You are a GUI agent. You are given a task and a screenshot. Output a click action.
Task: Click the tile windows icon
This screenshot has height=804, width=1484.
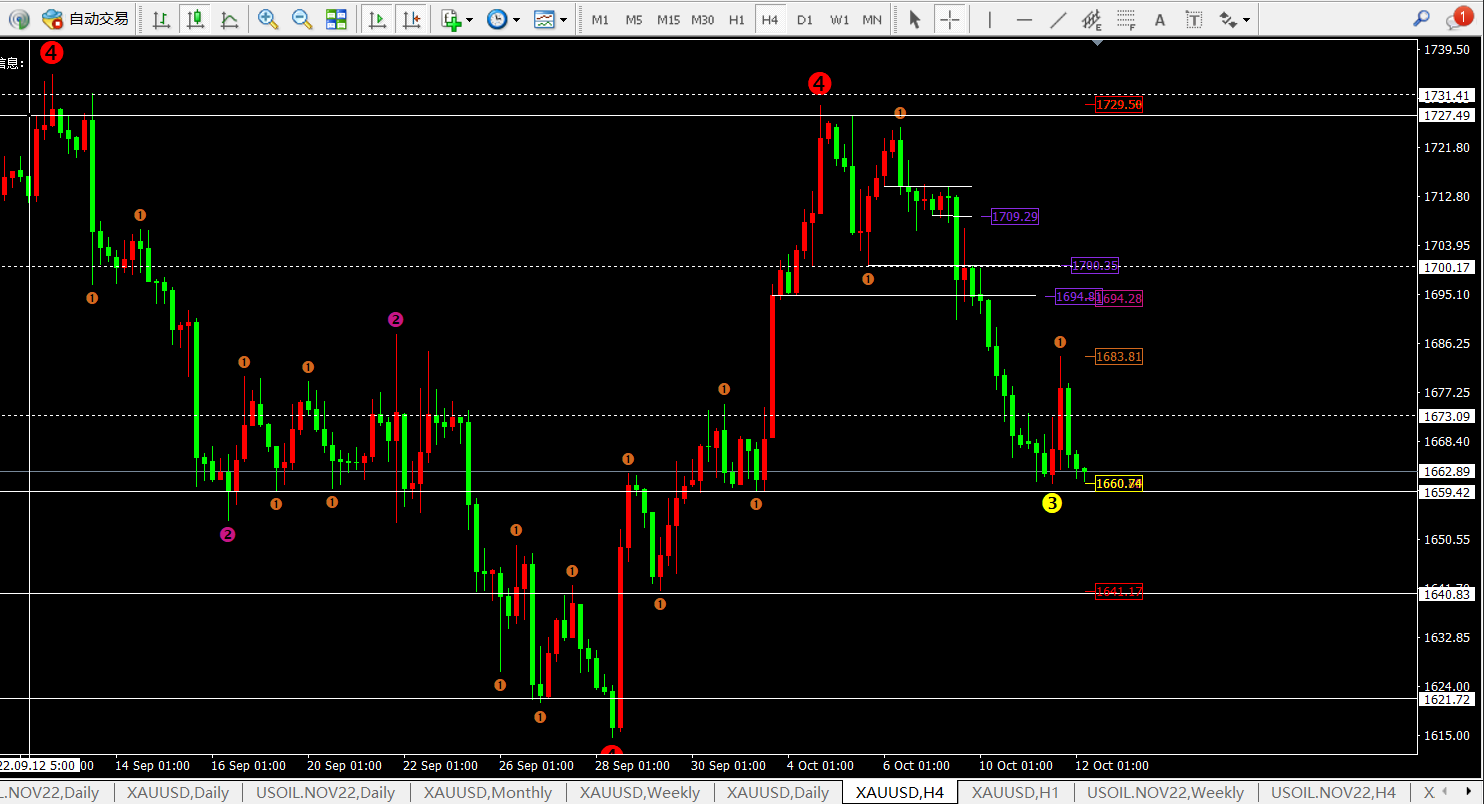click(337, 19)
